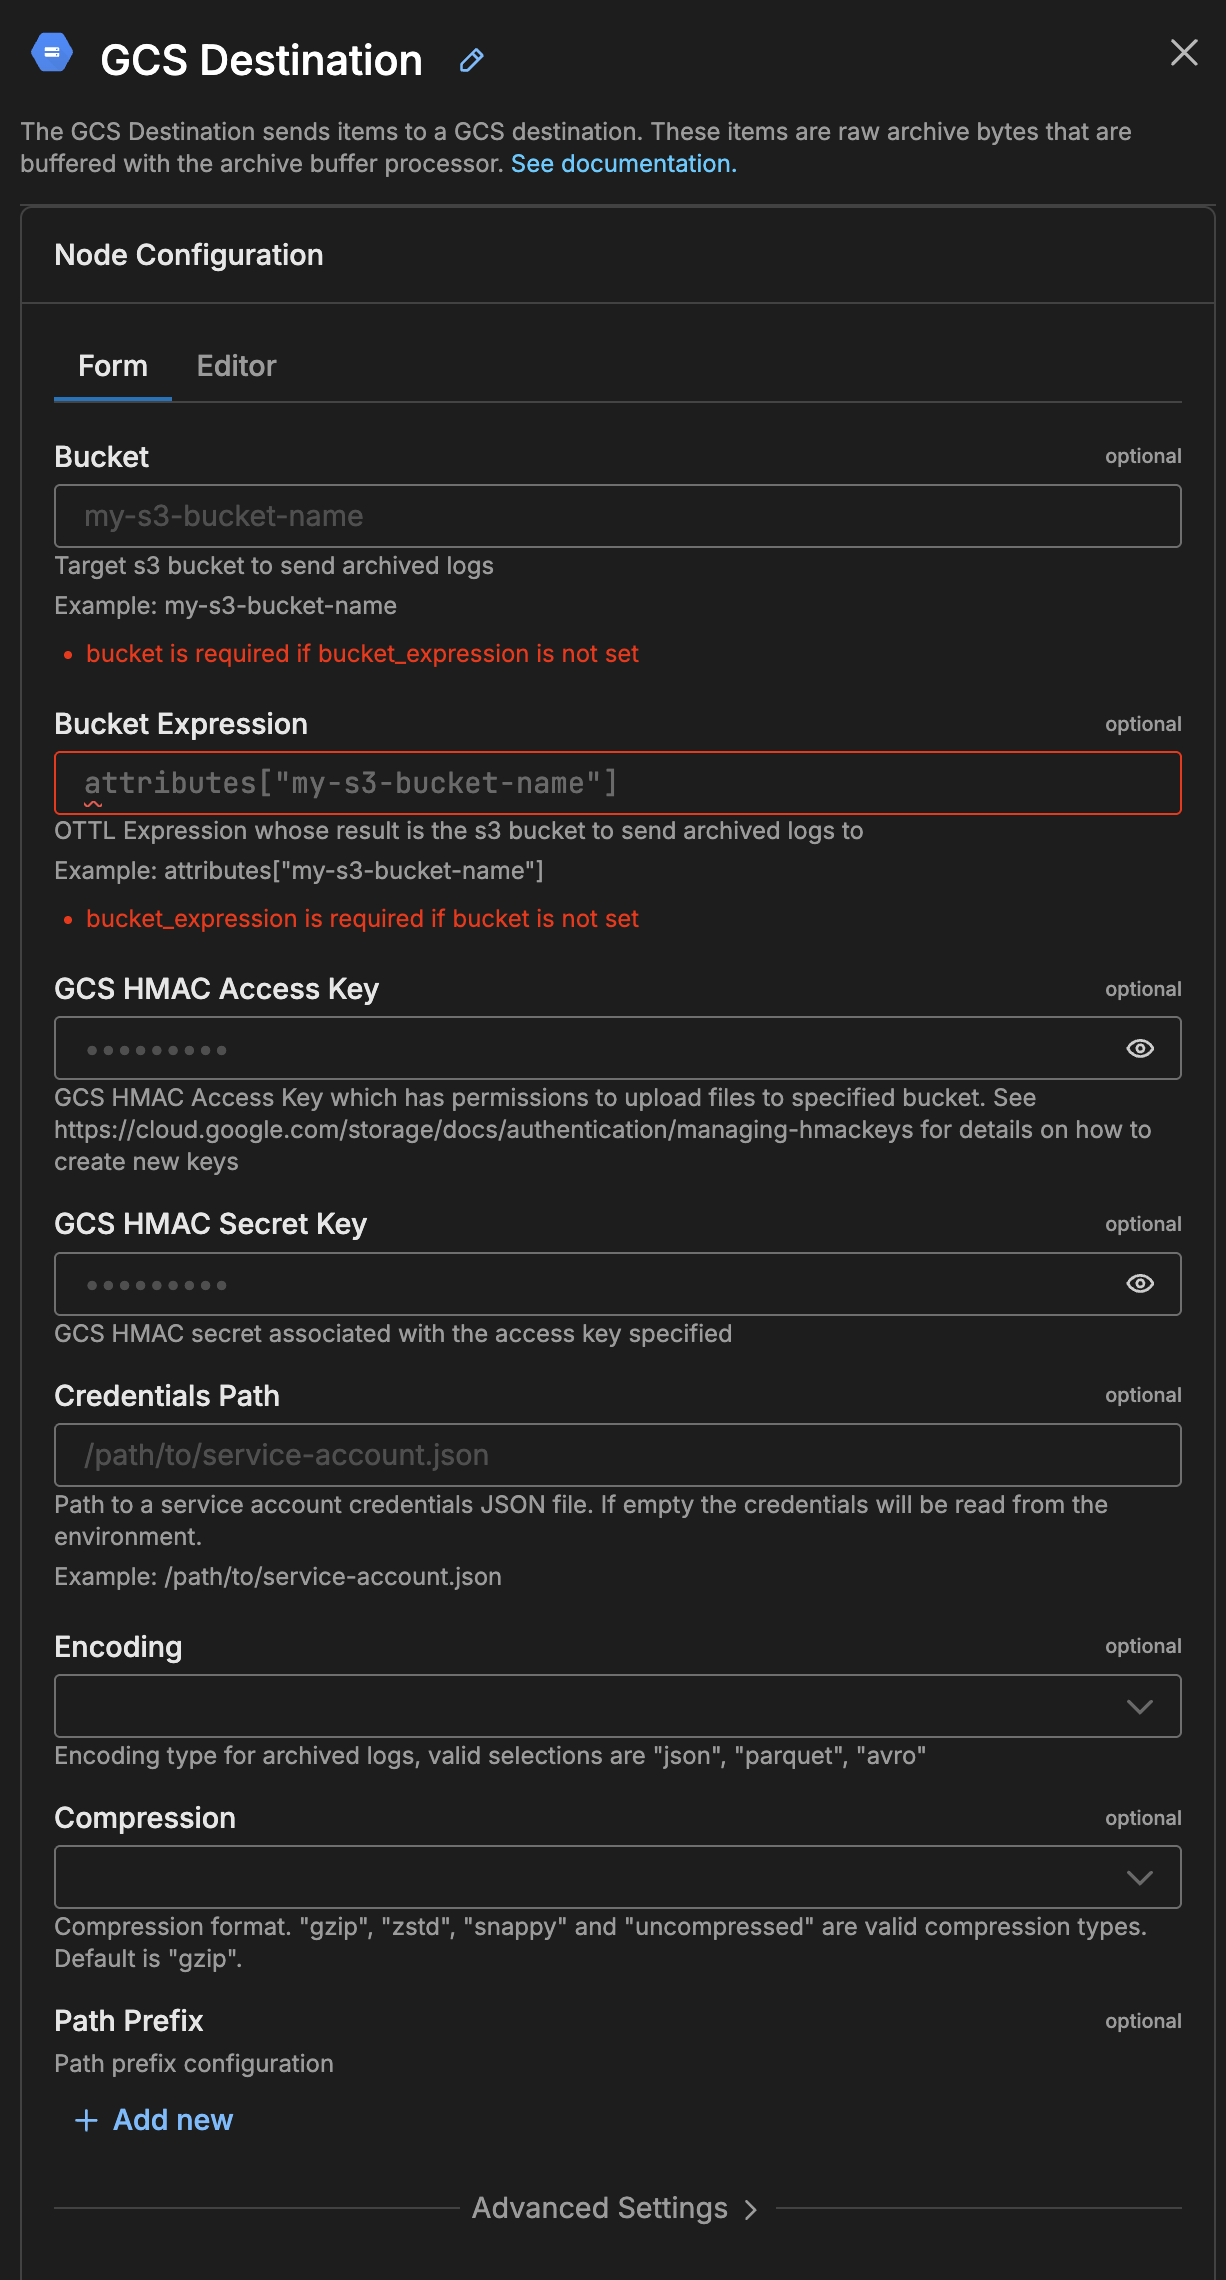The image size is (1226, 2280).
Task: Click into the Bucket input field
Action: (617, 516)
